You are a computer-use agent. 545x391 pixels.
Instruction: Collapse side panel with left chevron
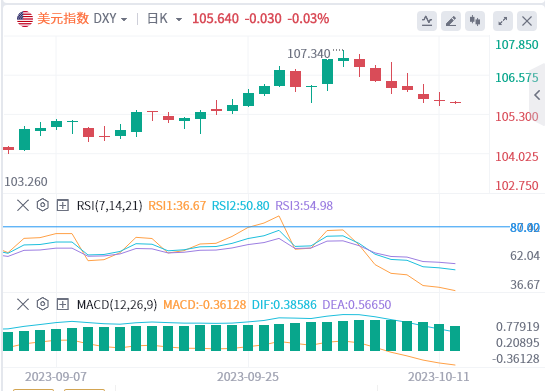click(537, 95)
